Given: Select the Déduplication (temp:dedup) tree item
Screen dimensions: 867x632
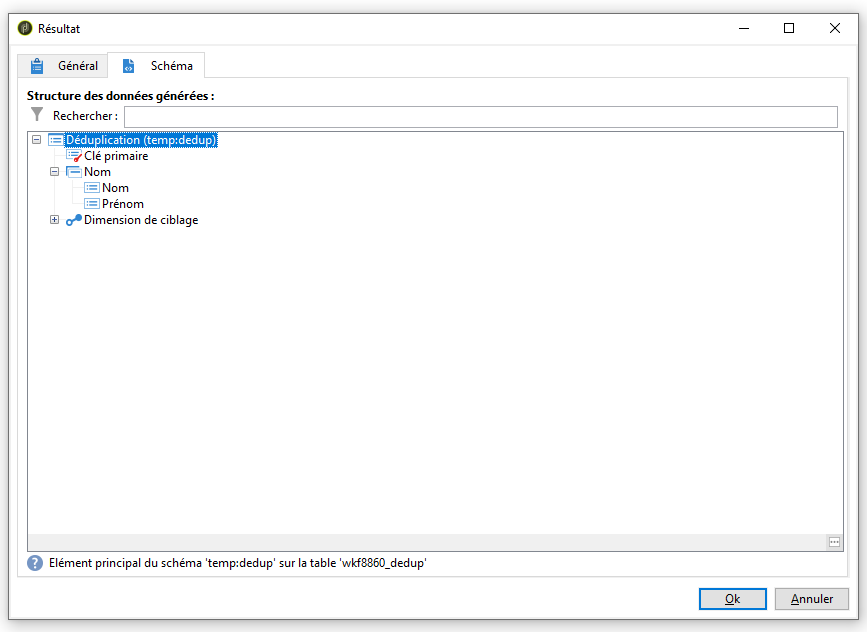Looking at the screenshot, I should tap(141, 140).
